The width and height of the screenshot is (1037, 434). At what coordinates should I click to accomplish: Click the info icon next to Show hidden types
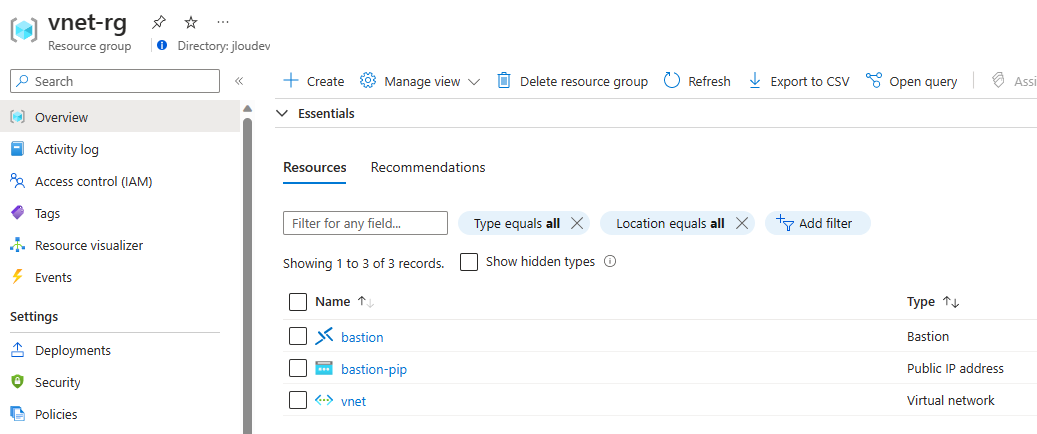click(610, 261)
